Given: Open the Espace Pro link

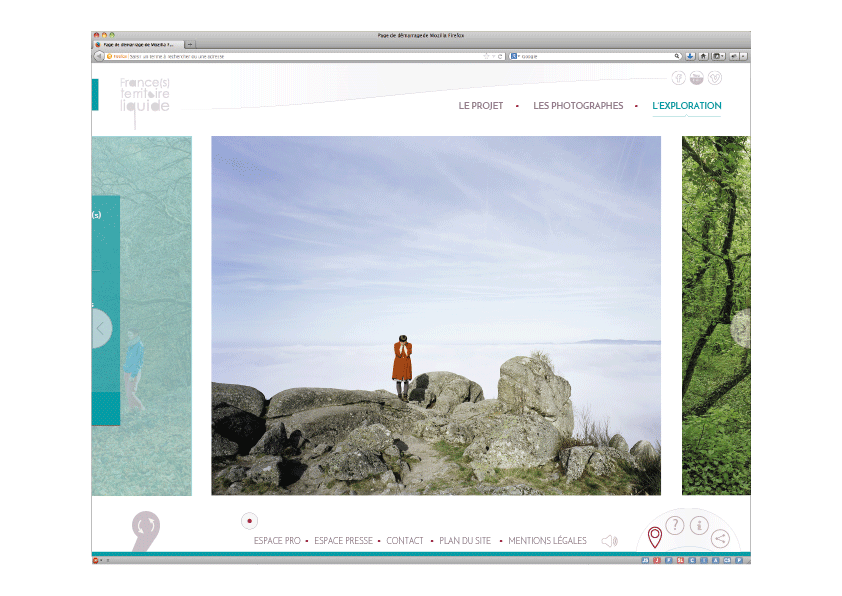Looking at the screenshot, I should (x=277, y=541).
